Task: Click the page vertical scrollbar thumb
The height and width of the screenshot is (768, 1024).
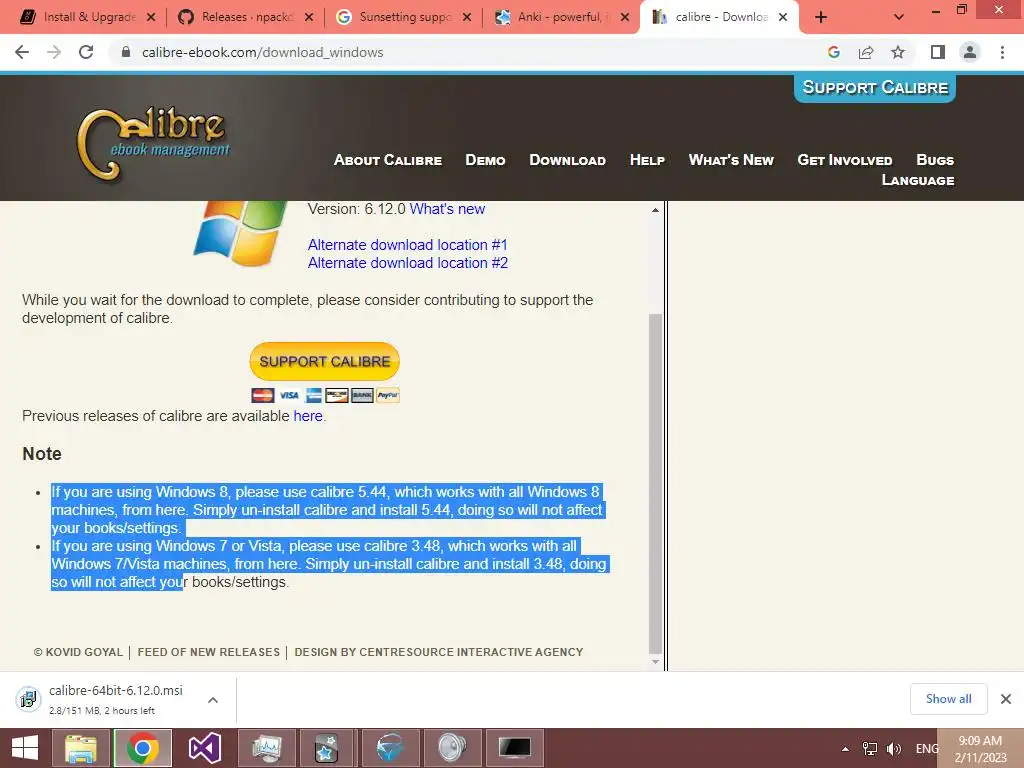Action: click(655, 483)
